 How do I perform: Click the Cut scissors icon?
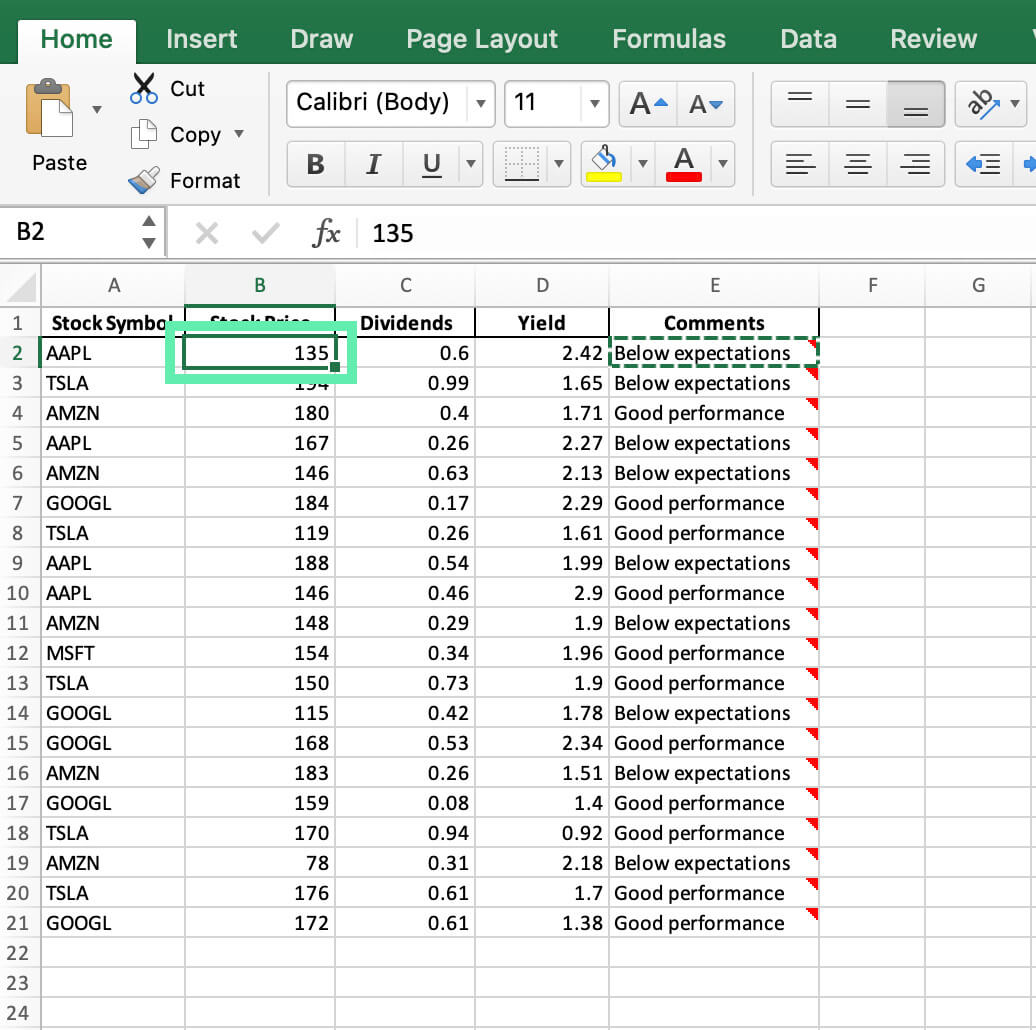[143, 89]
